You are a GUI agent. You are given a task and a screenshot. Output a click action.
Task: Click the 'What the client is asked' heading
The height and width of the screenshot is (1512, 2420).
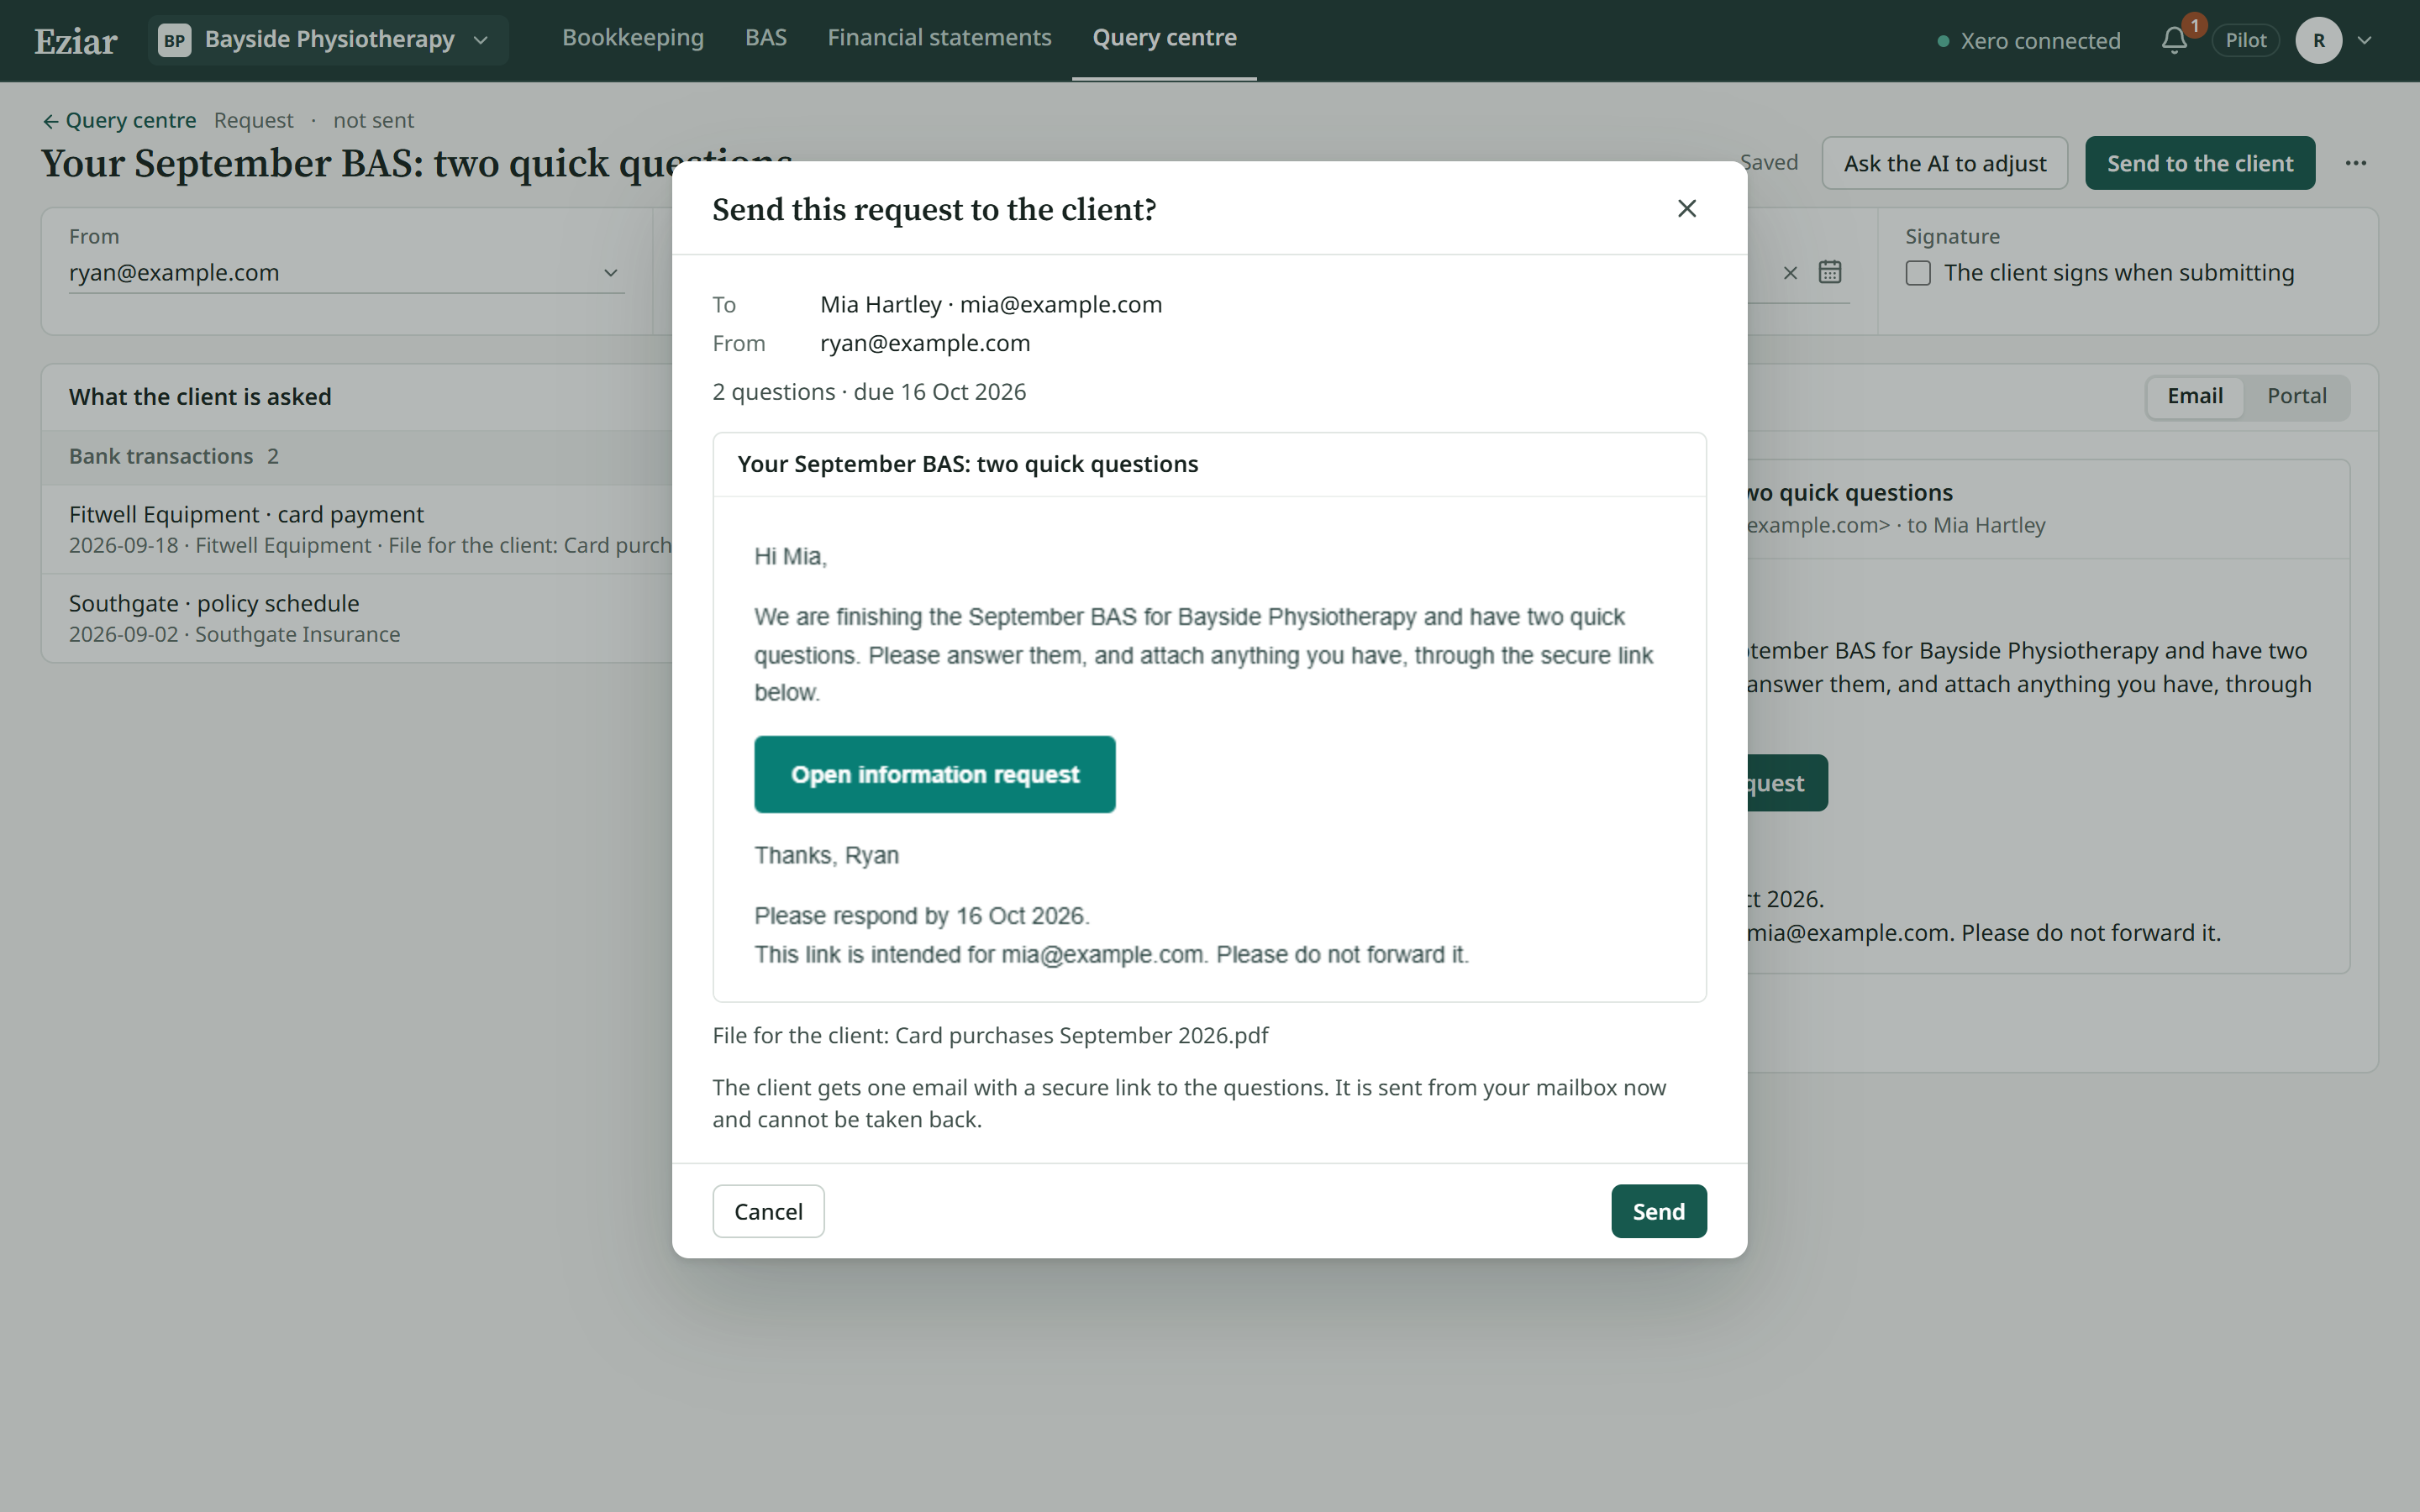click(x=200, y=397)
